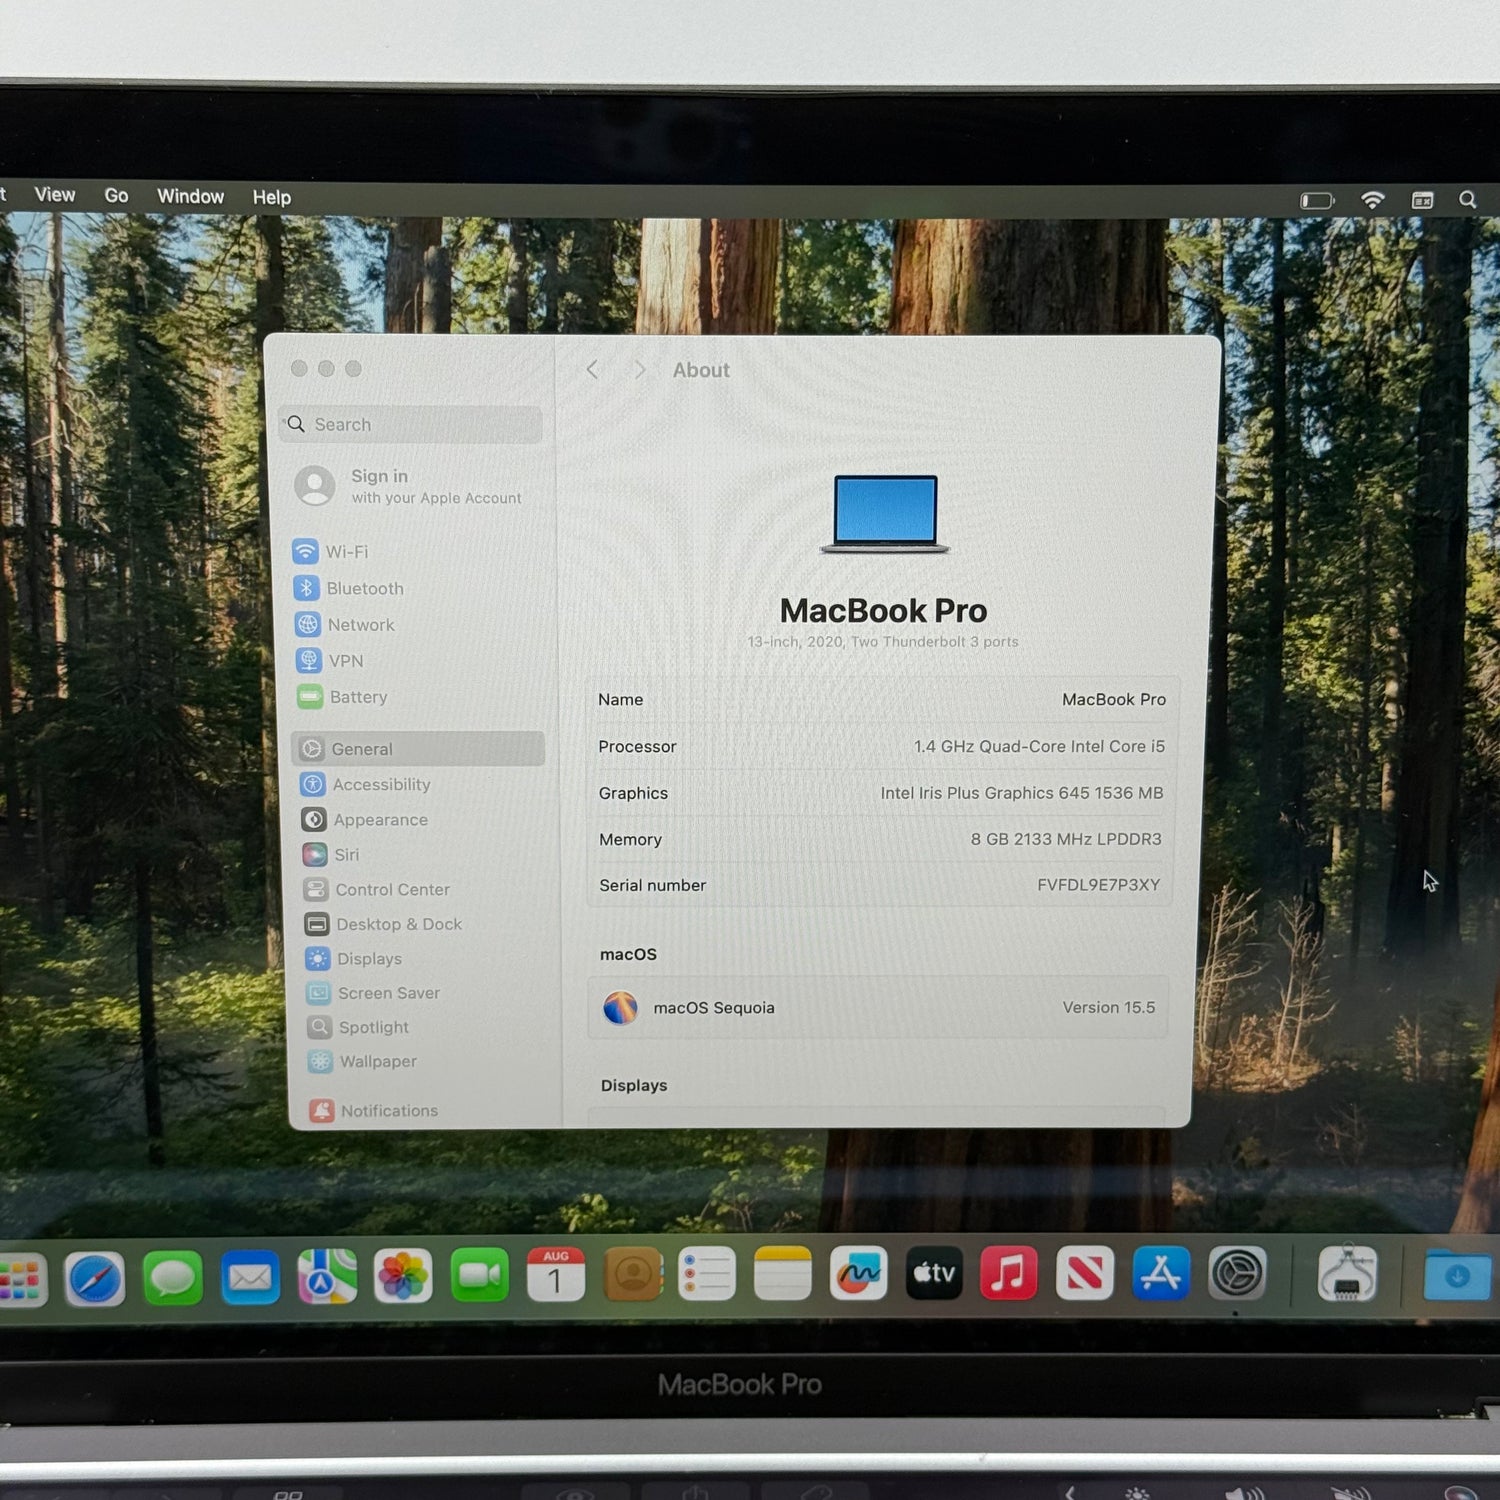
Task: Open FaceTime from the Dock
Action: click(479, 1275)
